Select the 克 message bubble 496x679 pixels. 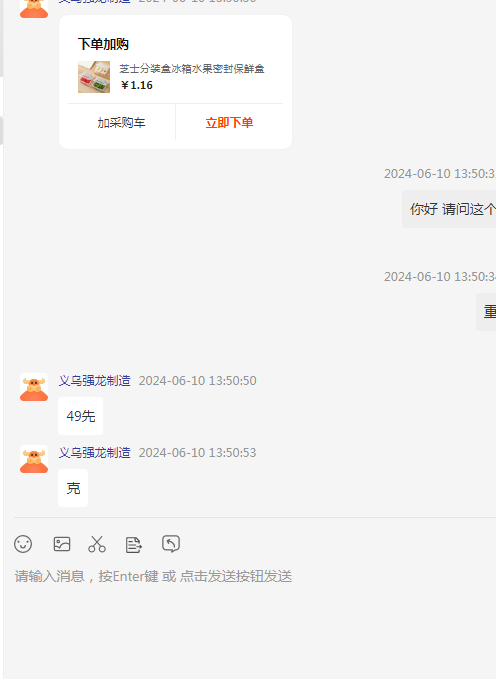73,488
